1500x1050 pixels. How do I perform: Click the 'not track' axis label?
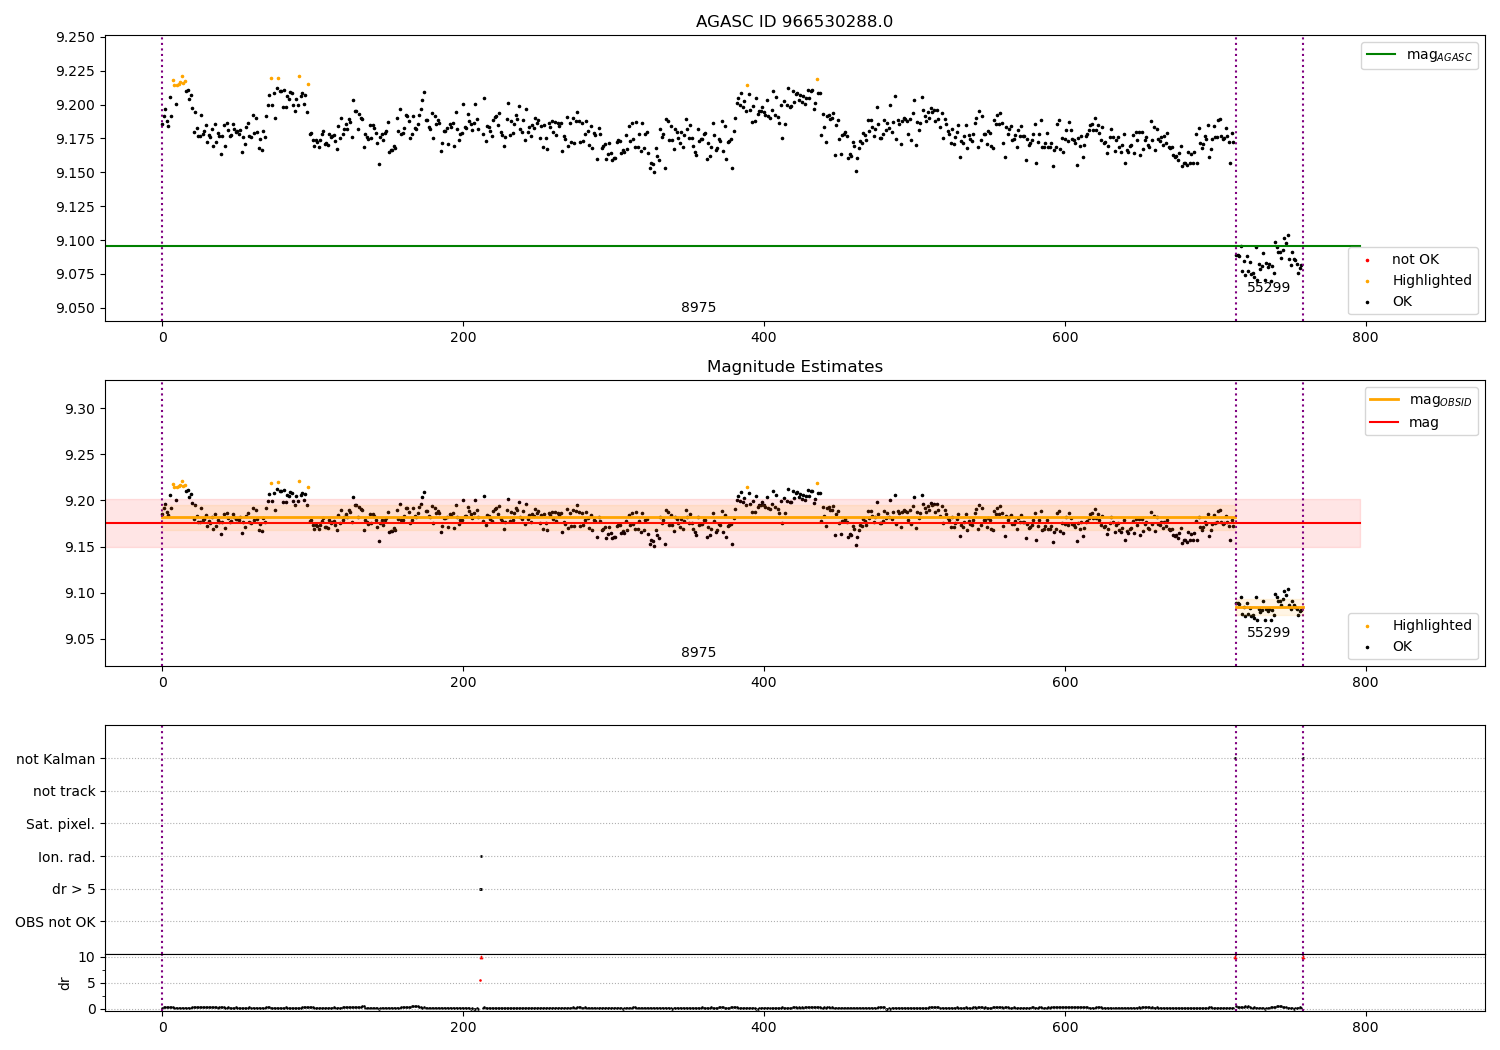coord(64,792)
